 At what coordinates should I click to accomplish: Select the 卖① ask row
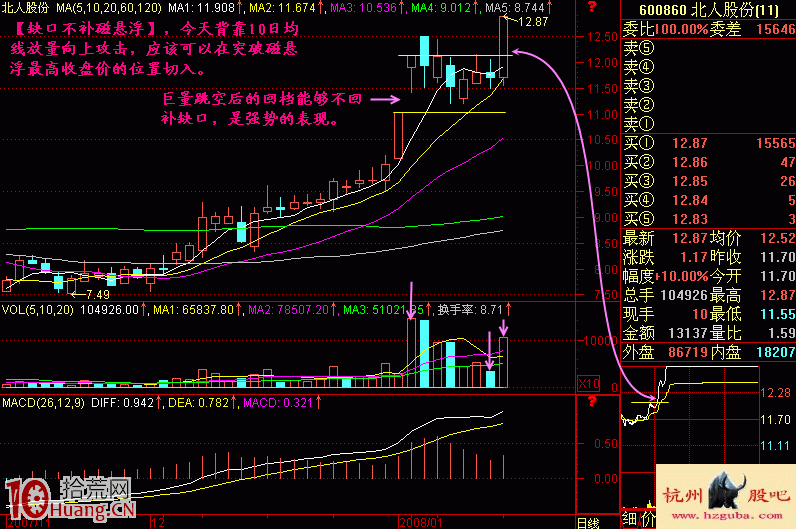[709, 124]
